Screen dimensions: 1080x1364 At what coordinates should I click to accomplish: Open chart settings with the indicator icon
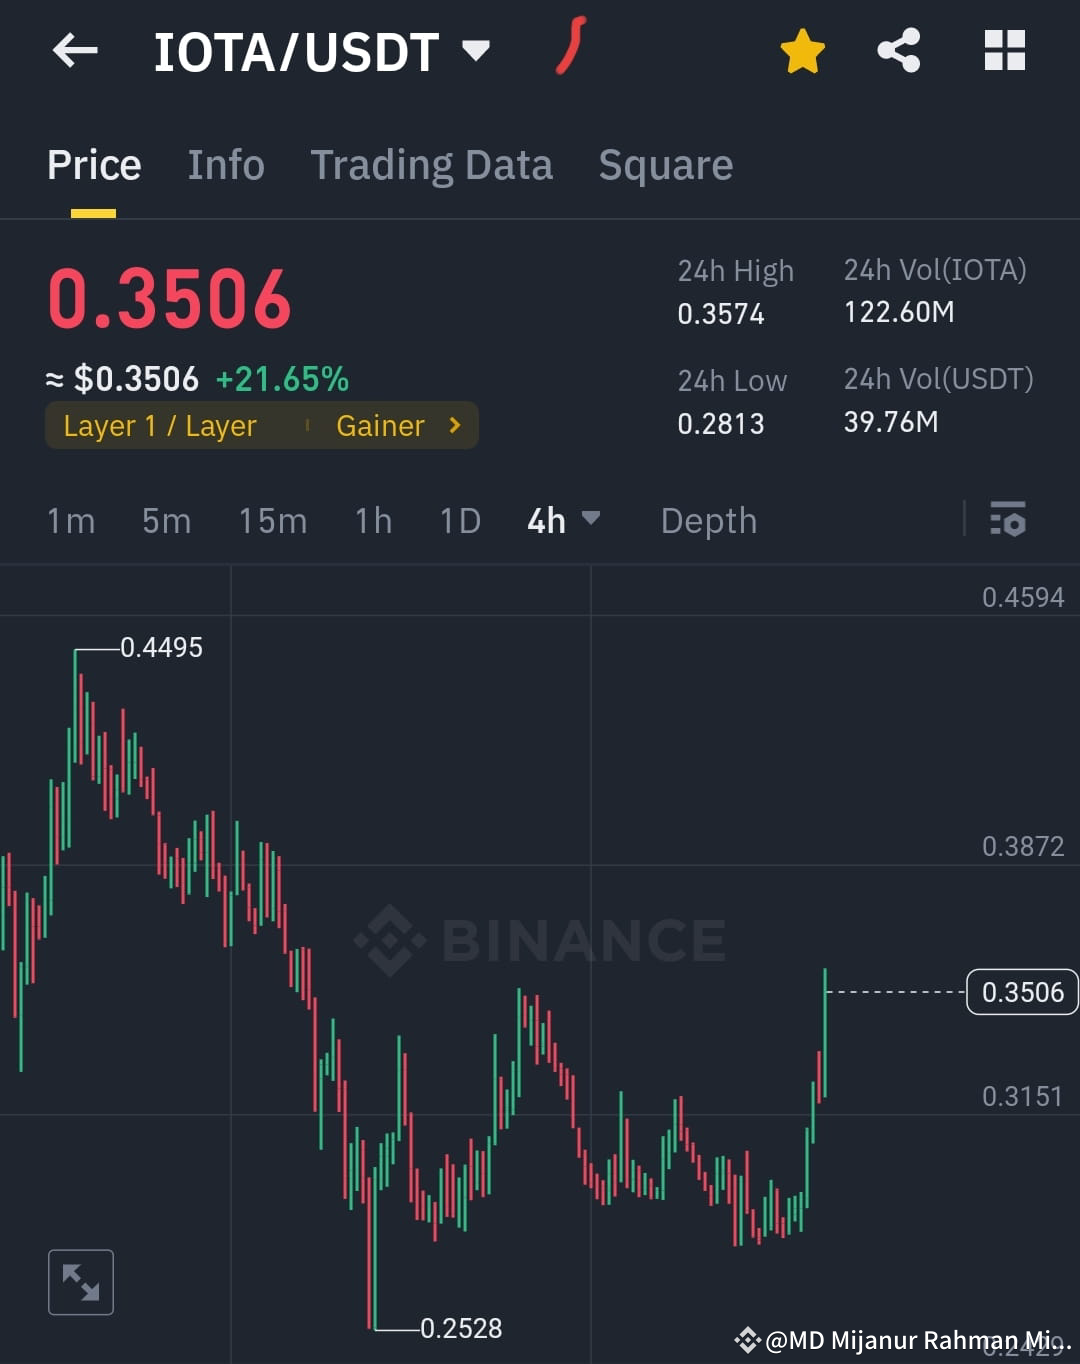(x=1008, y=520)
